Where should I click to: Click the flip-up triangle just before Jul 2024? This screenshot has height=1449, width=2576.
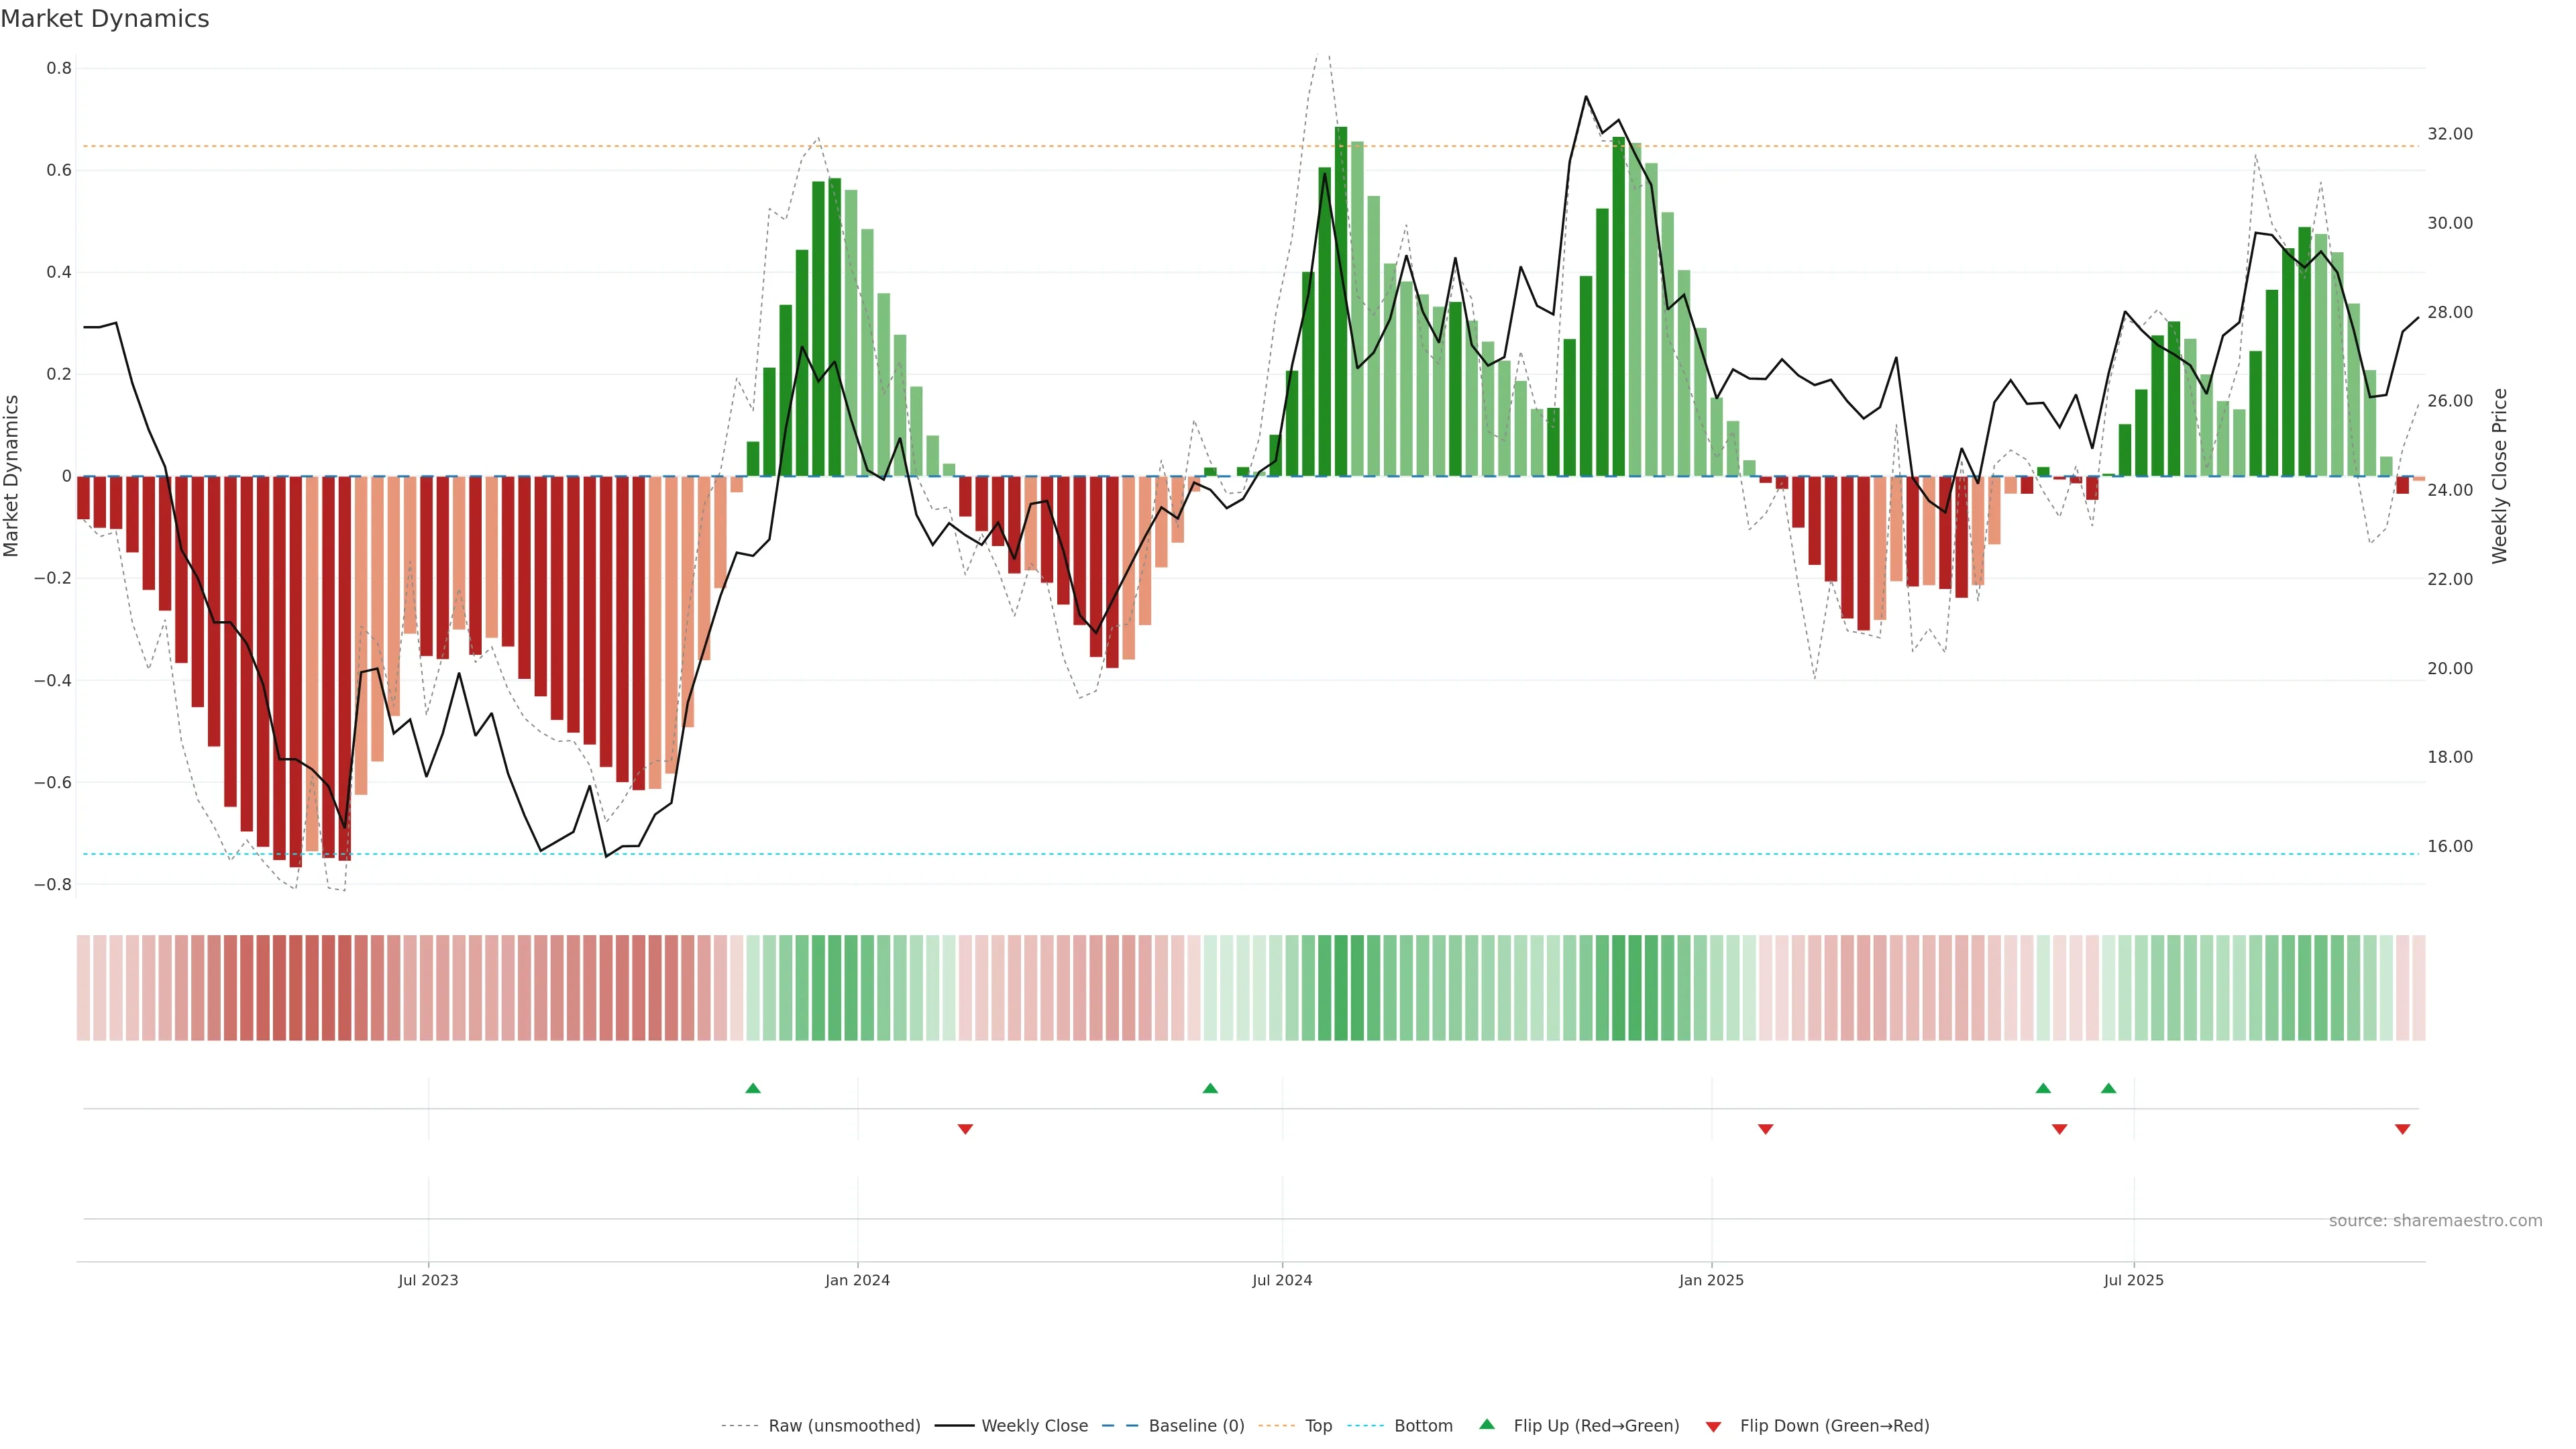(1210, 1088)
